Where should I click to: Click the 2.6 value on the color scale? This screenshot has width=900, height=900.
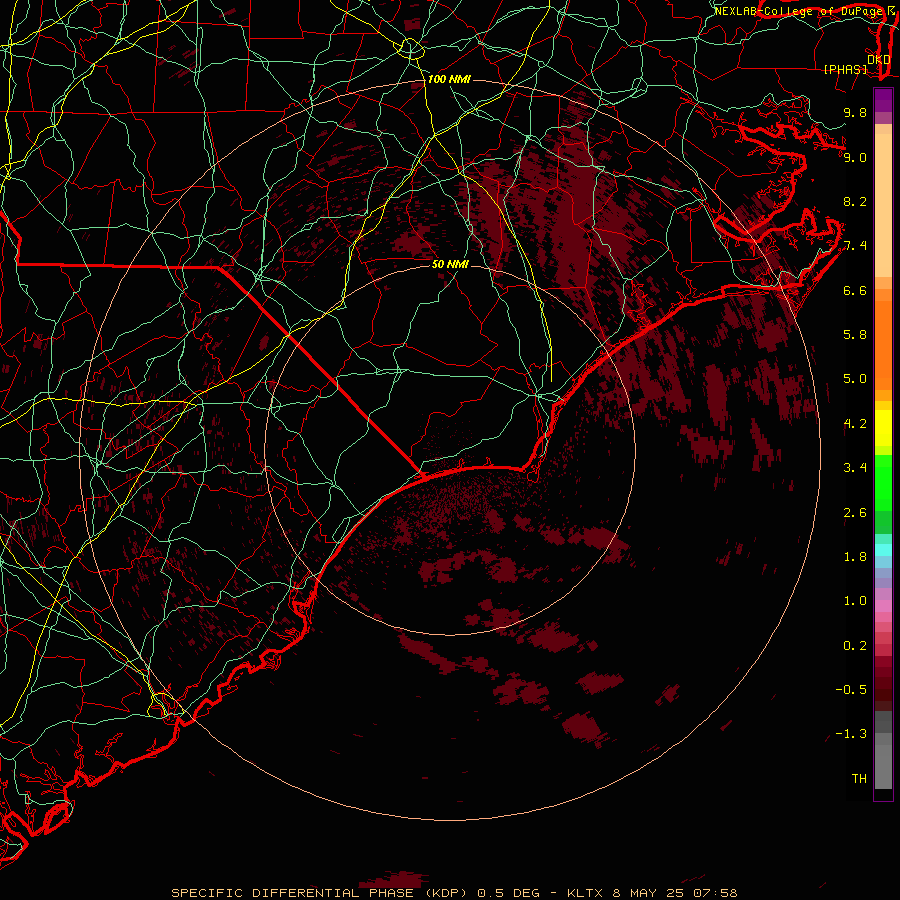(x=855, y=513)
